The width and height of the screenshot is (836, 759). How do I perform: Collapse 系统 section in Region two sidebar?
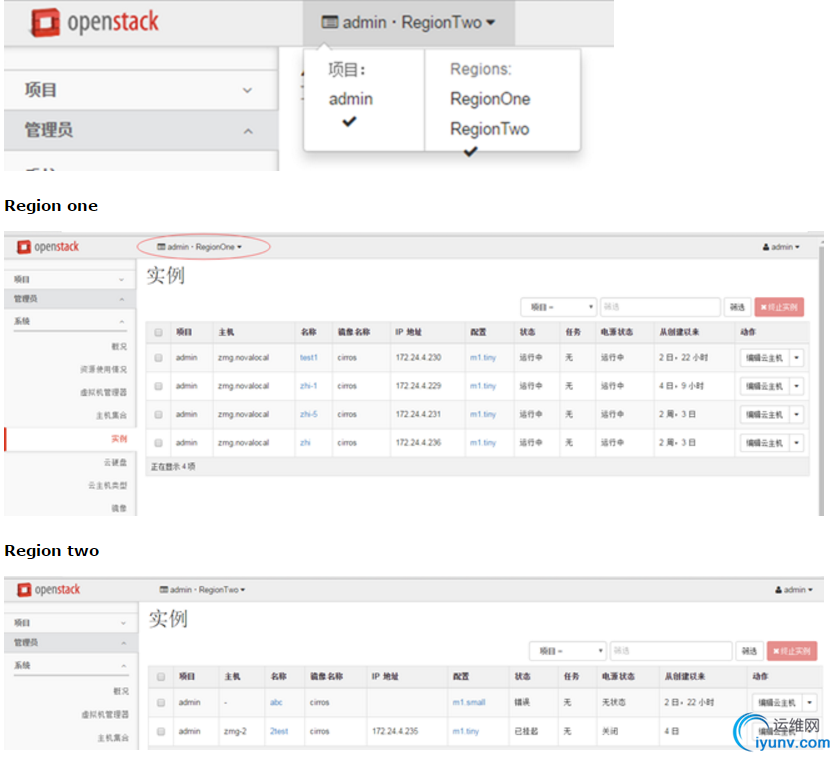[x=71, y=666]
